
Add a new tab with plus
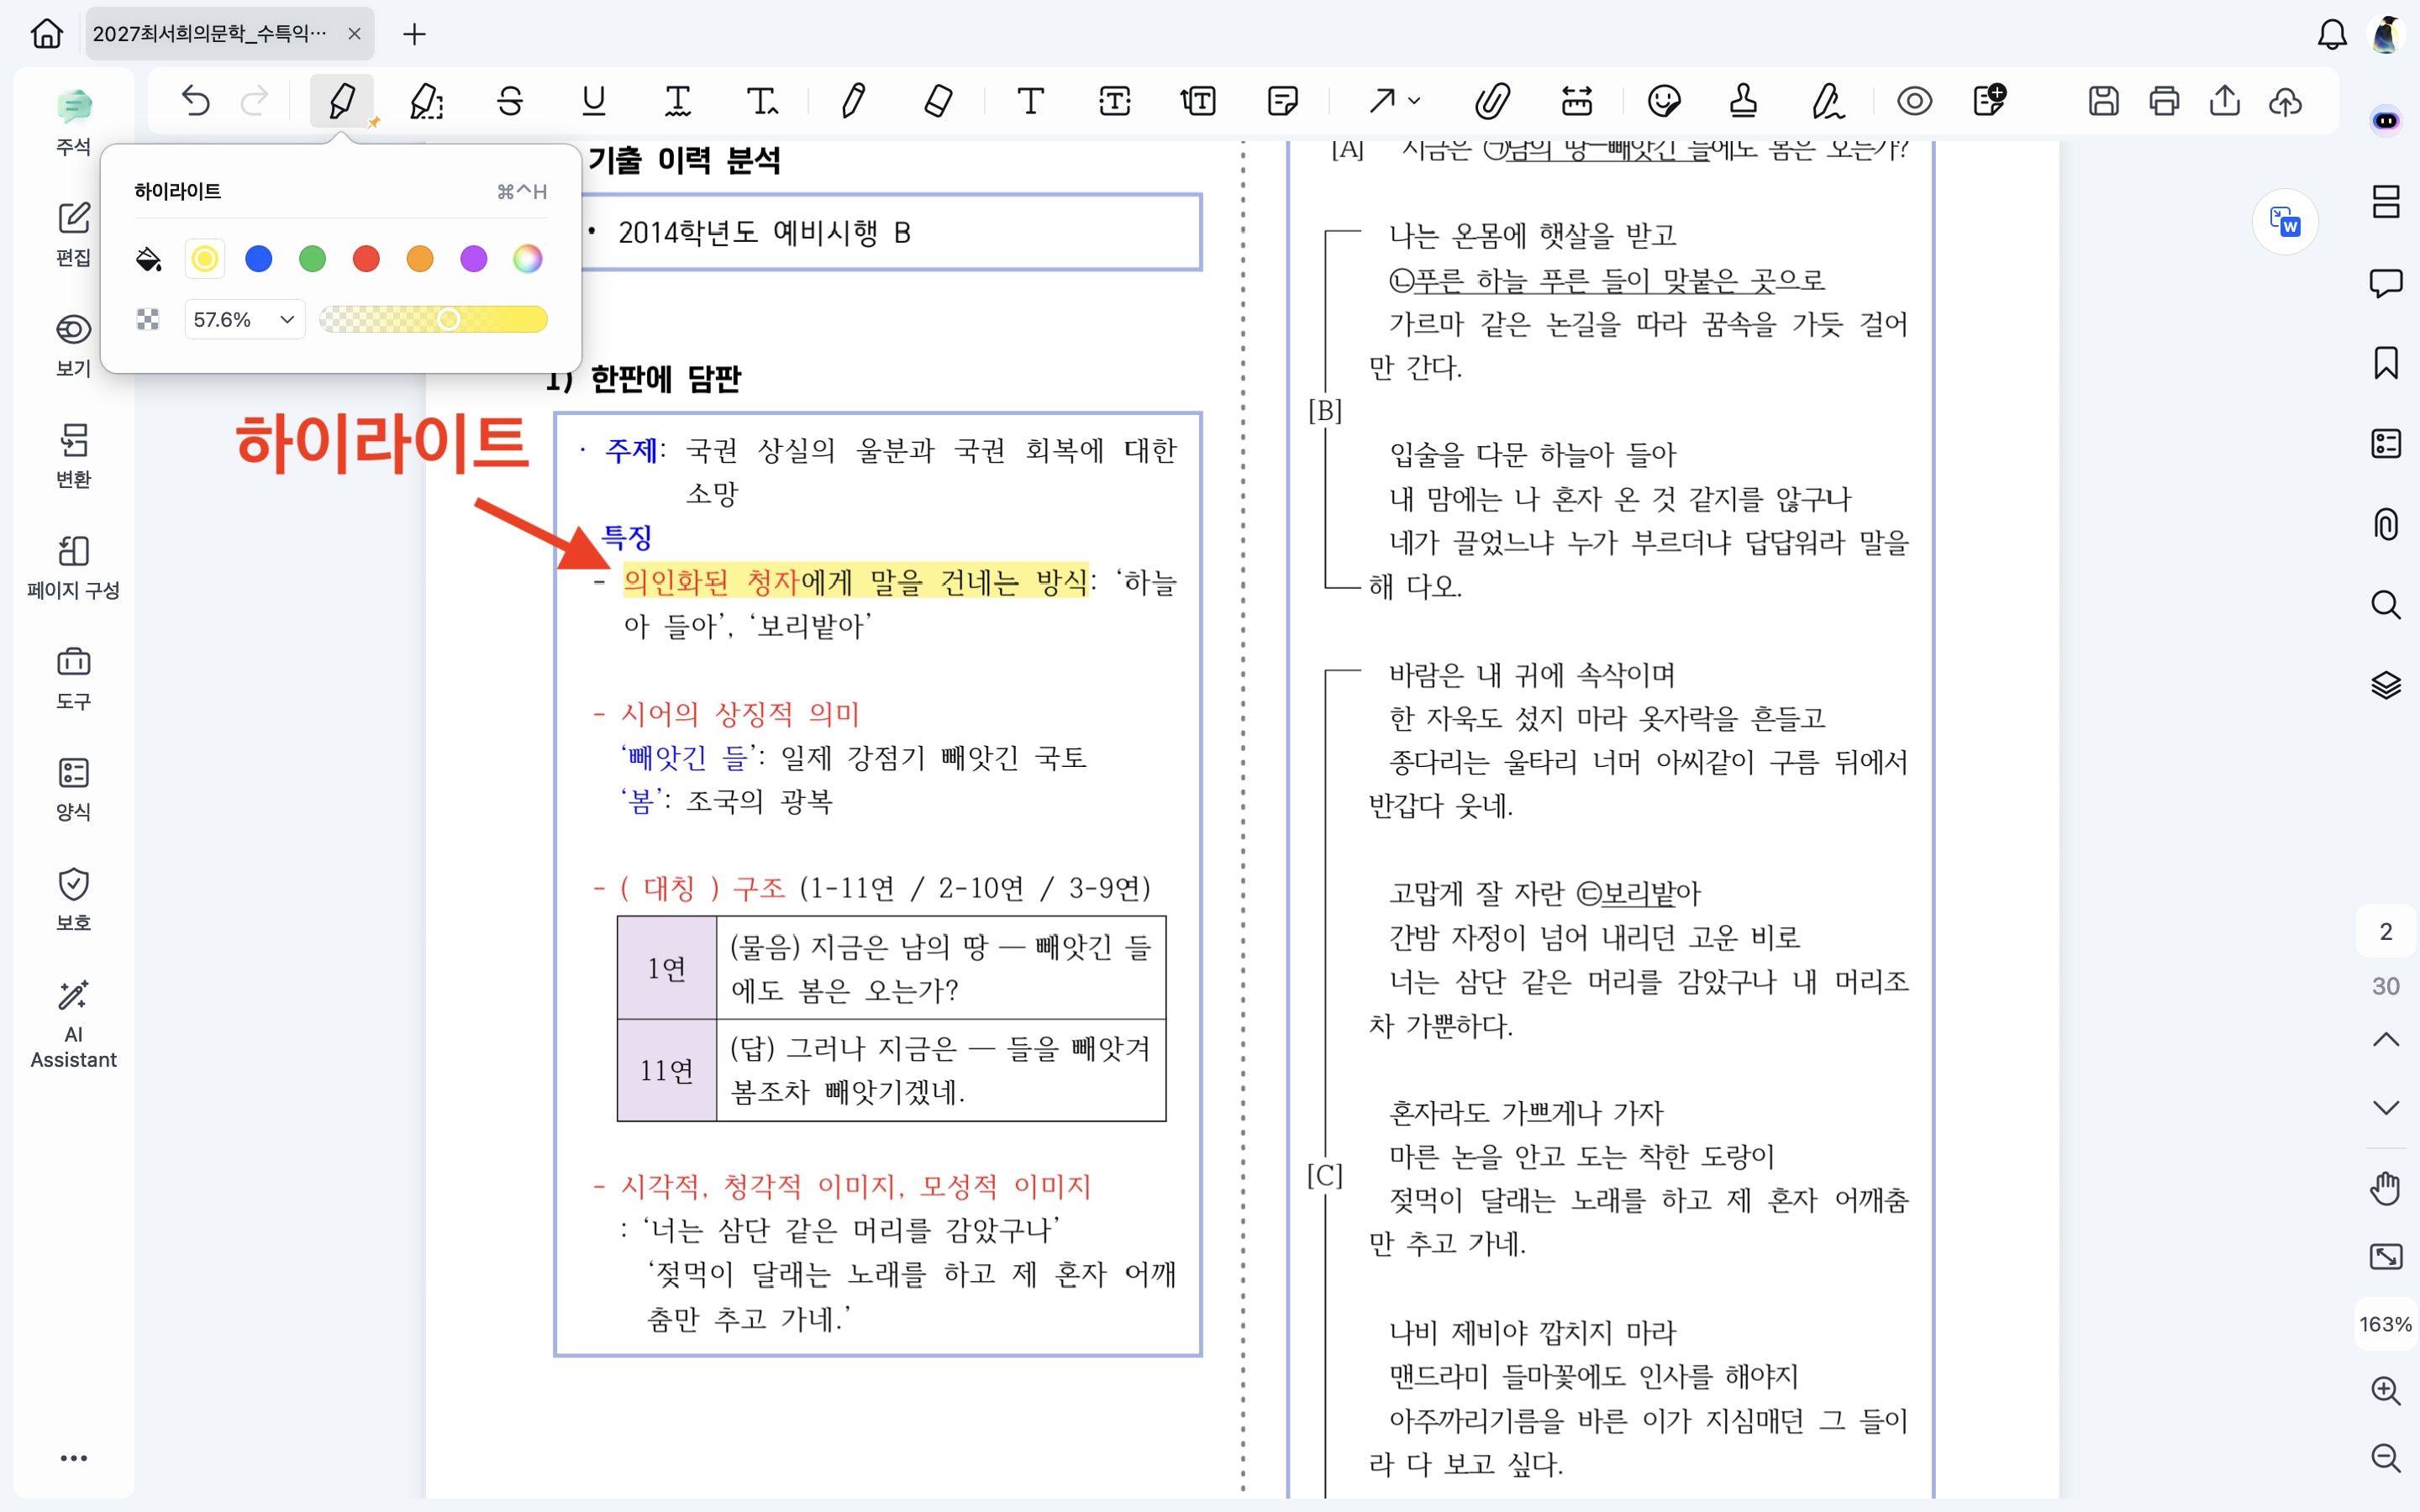[x=414, y=34]
